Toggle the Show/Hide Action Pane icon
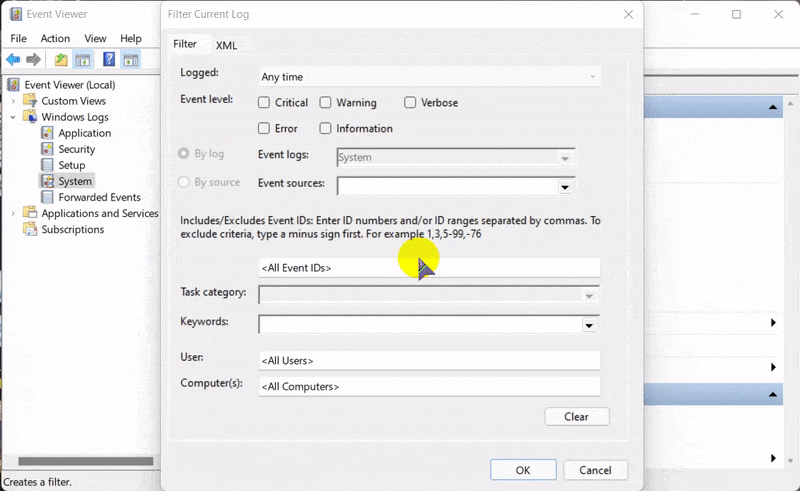Screen dimensions: 800x491 coord(131,60)
